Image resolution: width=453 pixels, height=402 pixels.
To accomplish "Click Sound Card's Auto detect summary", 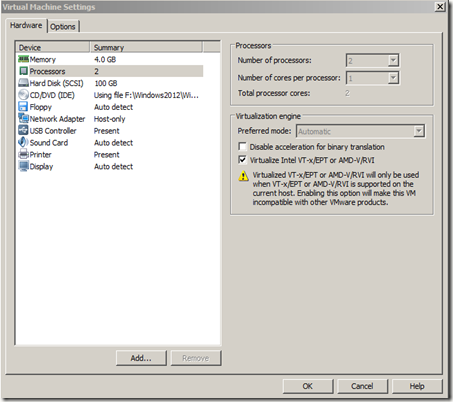I will [x=113, y=143].
